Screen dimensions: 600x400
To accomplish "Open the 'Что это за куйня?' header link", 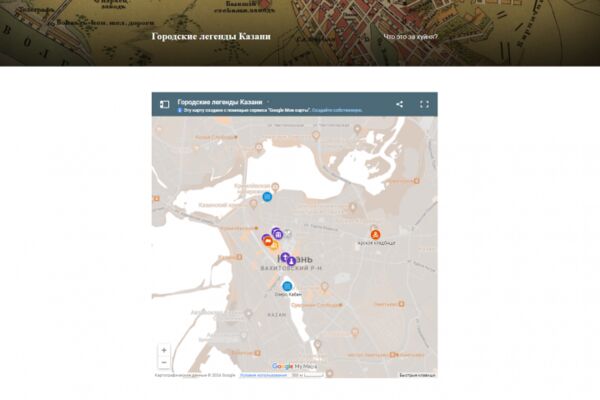I will pos(410,37).
